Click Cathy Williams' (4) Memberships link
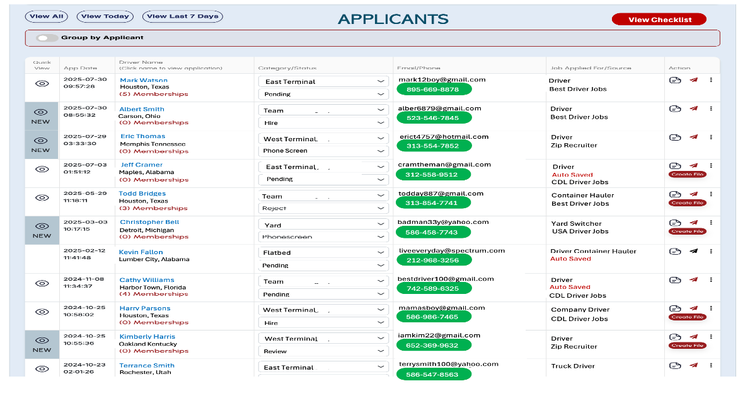This screenshot has height=410, width=750. point(154,294)
